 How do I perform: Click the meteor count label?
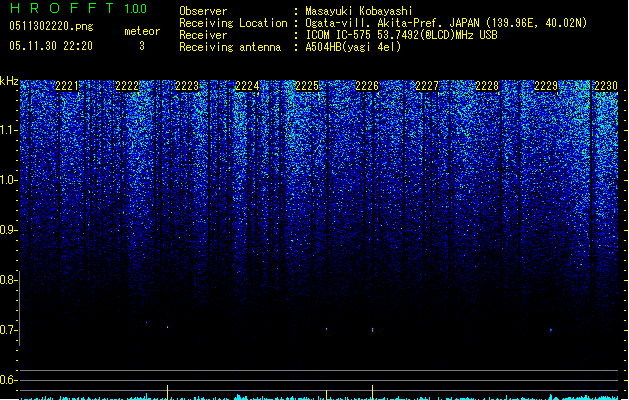[142, 31]
